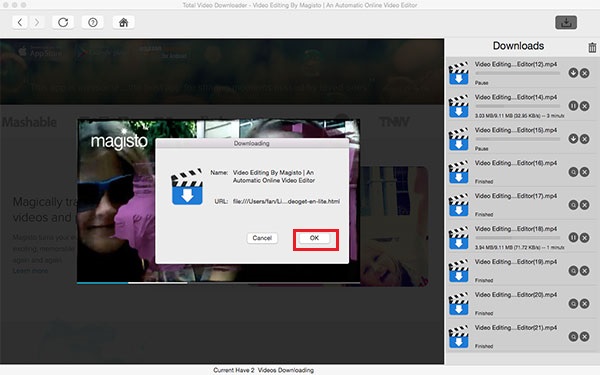Image resolution: width=600 pixels, height=375 pixels.
Task: Click the progress bar of Editor(14).mp4
Action: (517, 106)
